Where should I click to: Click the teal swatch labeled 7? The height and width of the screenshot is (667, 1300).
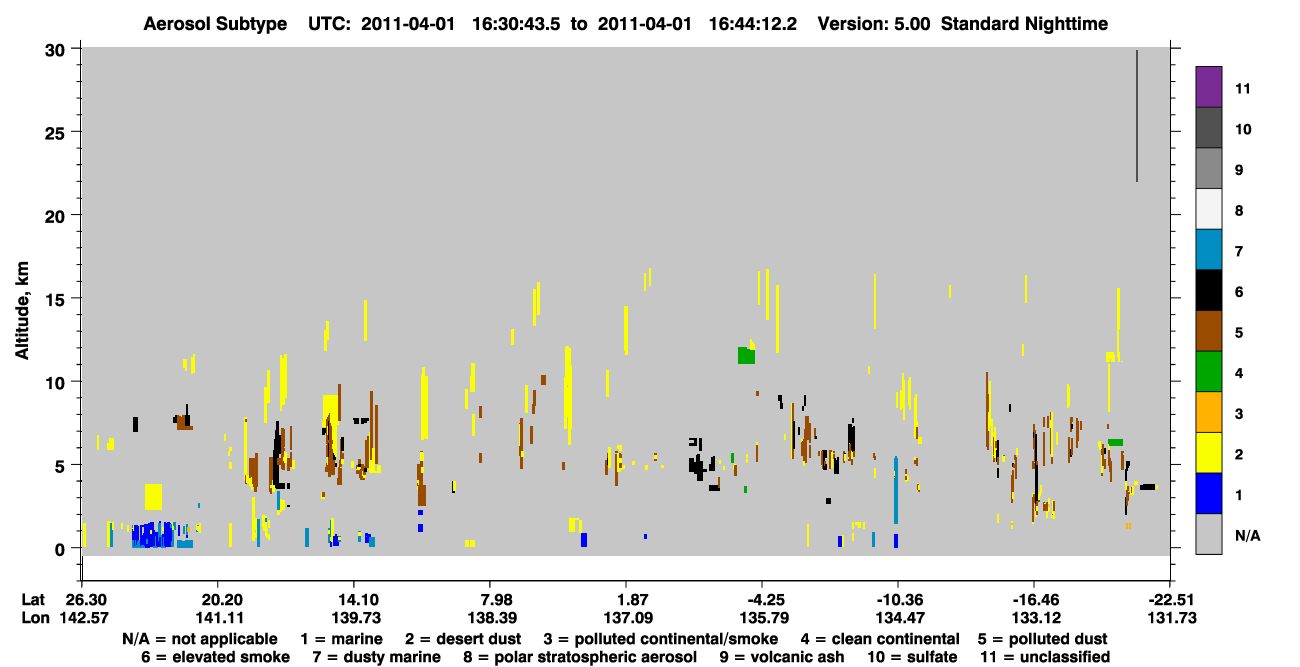click(1209, 250)
